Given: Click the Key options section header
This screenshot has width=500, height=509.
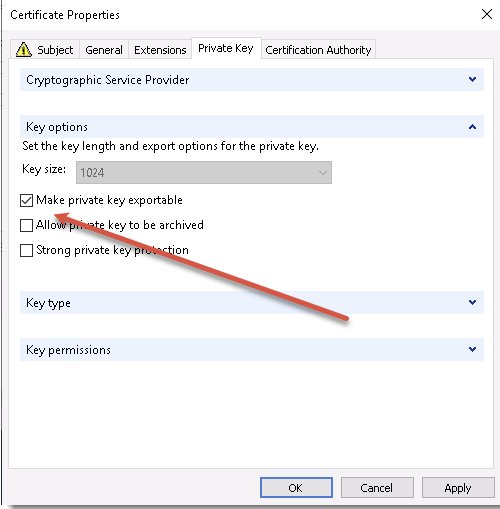Looking at the screenshot, I should pos(252,127).
